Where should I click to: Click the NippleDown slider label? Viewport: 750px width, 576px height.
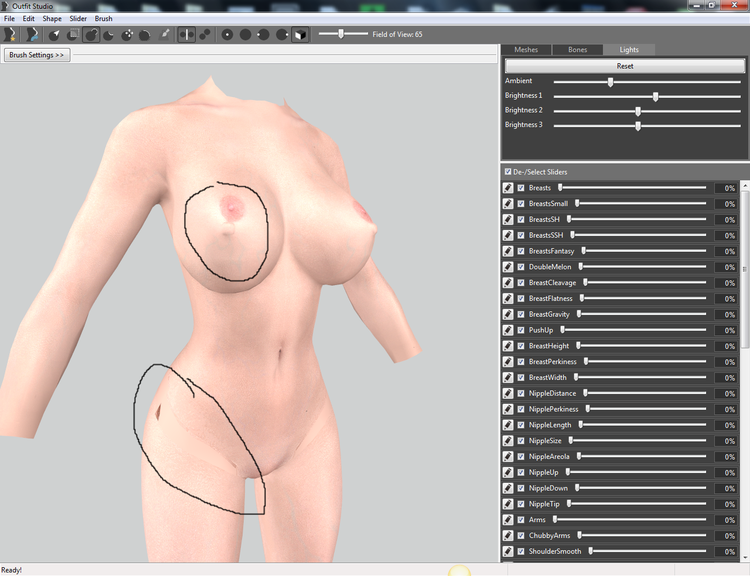tap(548, 488)
